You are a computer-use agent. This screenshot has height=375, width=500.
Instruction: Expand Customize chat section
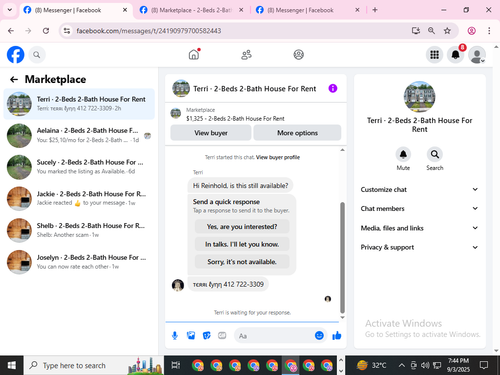click(x=419, y=189)
